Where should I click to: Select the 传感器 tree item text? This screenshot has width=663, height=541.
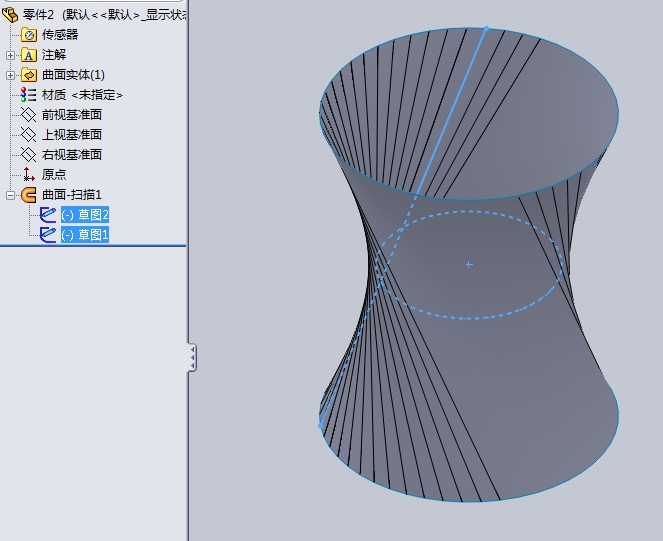pyautogui.click(x=60, y=35)
